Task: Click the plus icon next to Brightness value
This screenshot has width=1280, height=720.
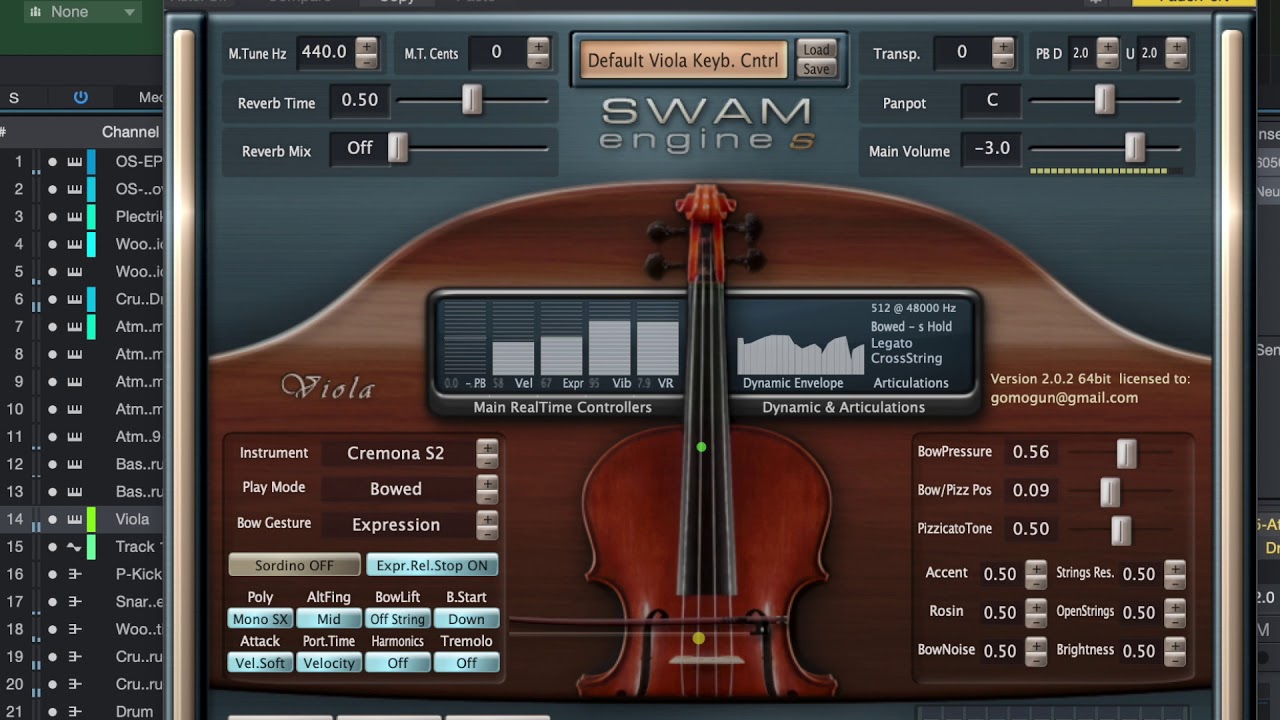Action: 1175,644
